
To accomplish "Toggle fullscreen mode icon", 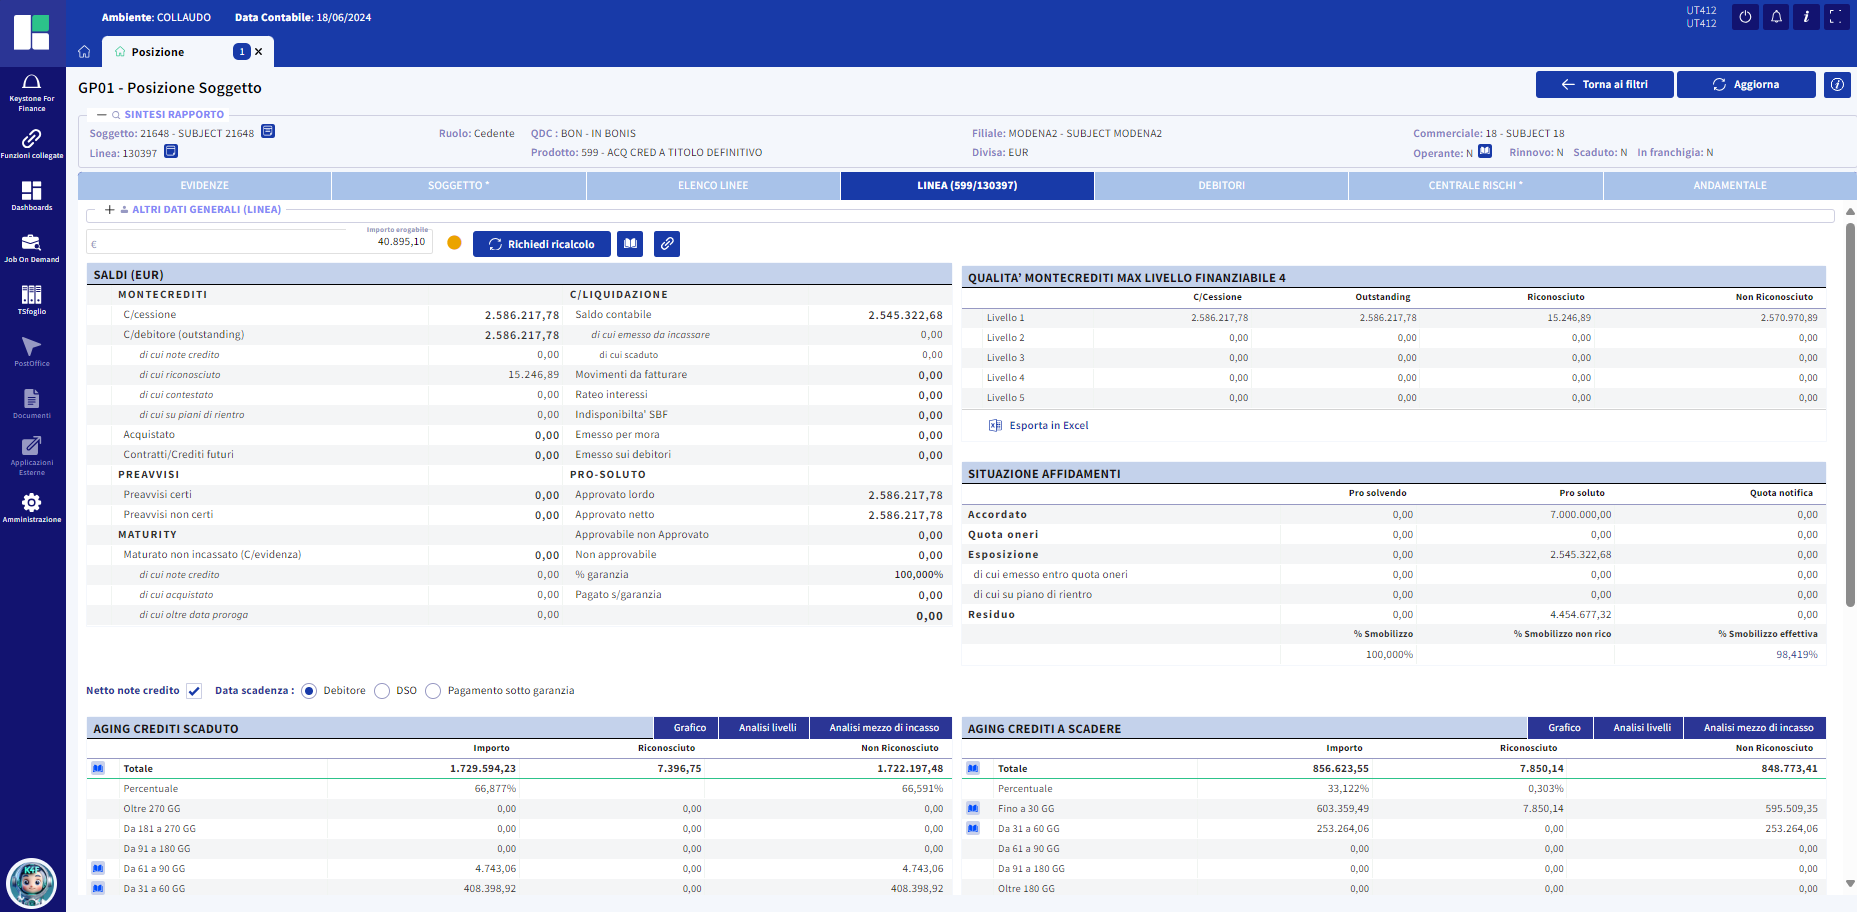I will 1836,17.
